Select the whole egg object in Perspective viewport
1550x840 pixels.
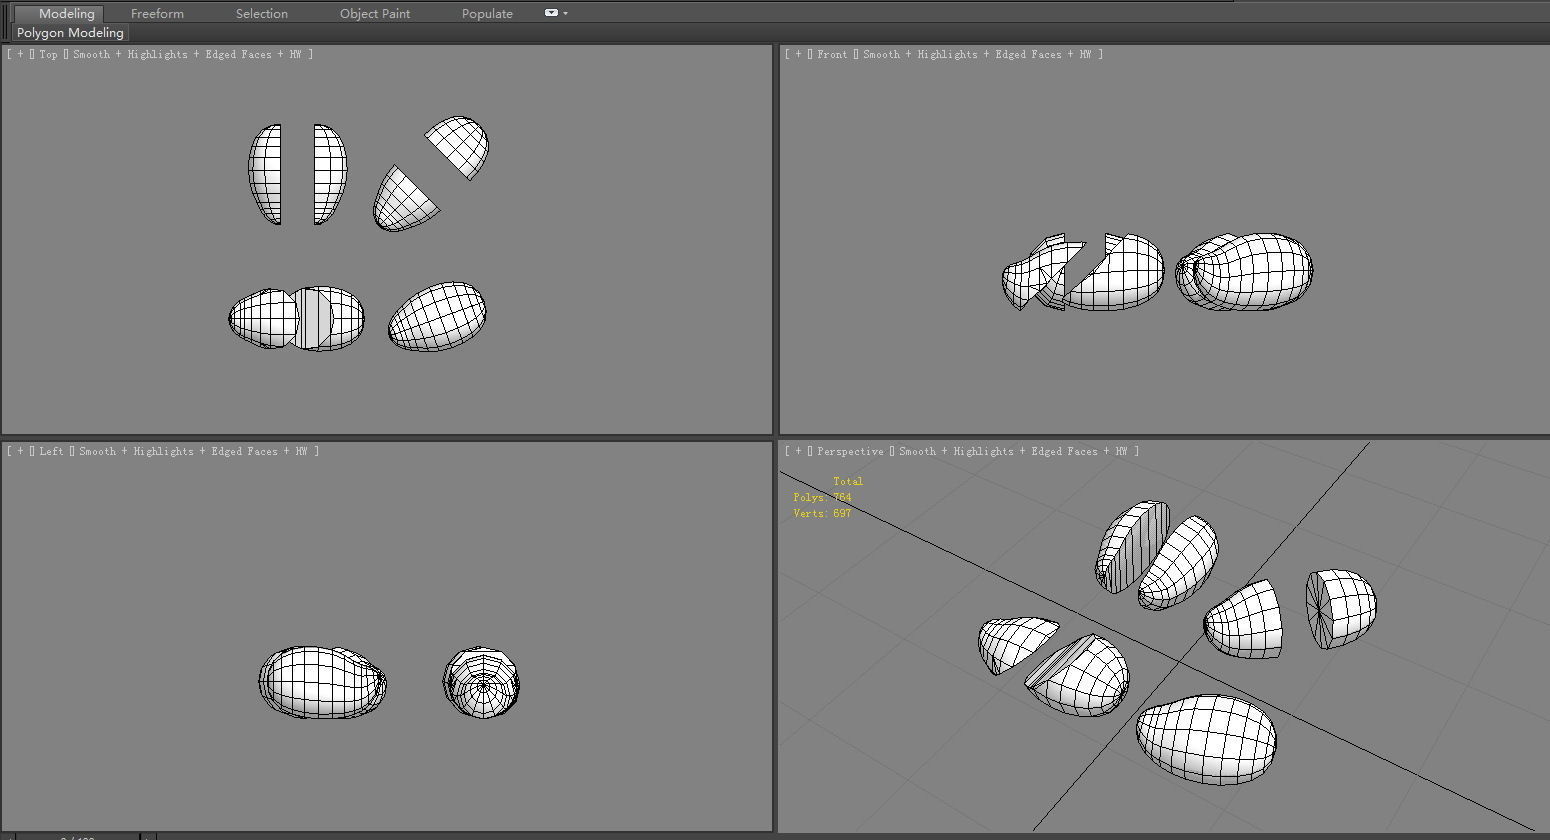(1206, 740)
